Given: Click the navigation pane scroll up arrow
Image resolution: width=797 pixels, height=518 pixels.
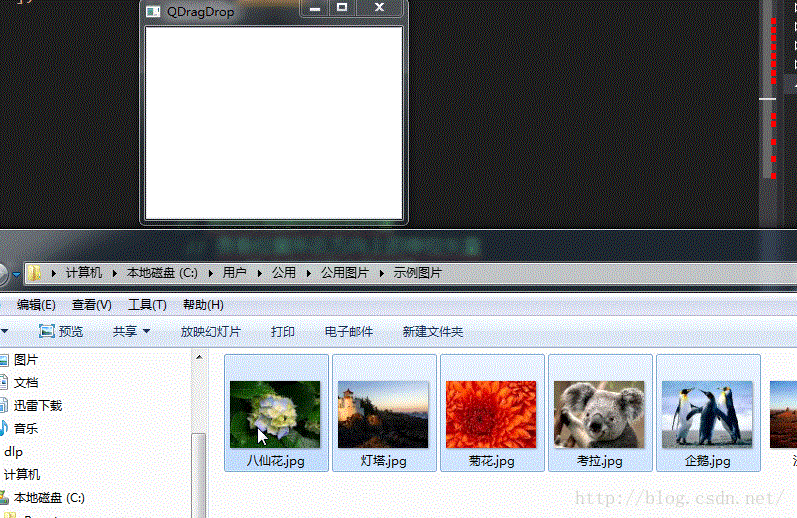Looking at the screenshot, I should pos(199,357).
